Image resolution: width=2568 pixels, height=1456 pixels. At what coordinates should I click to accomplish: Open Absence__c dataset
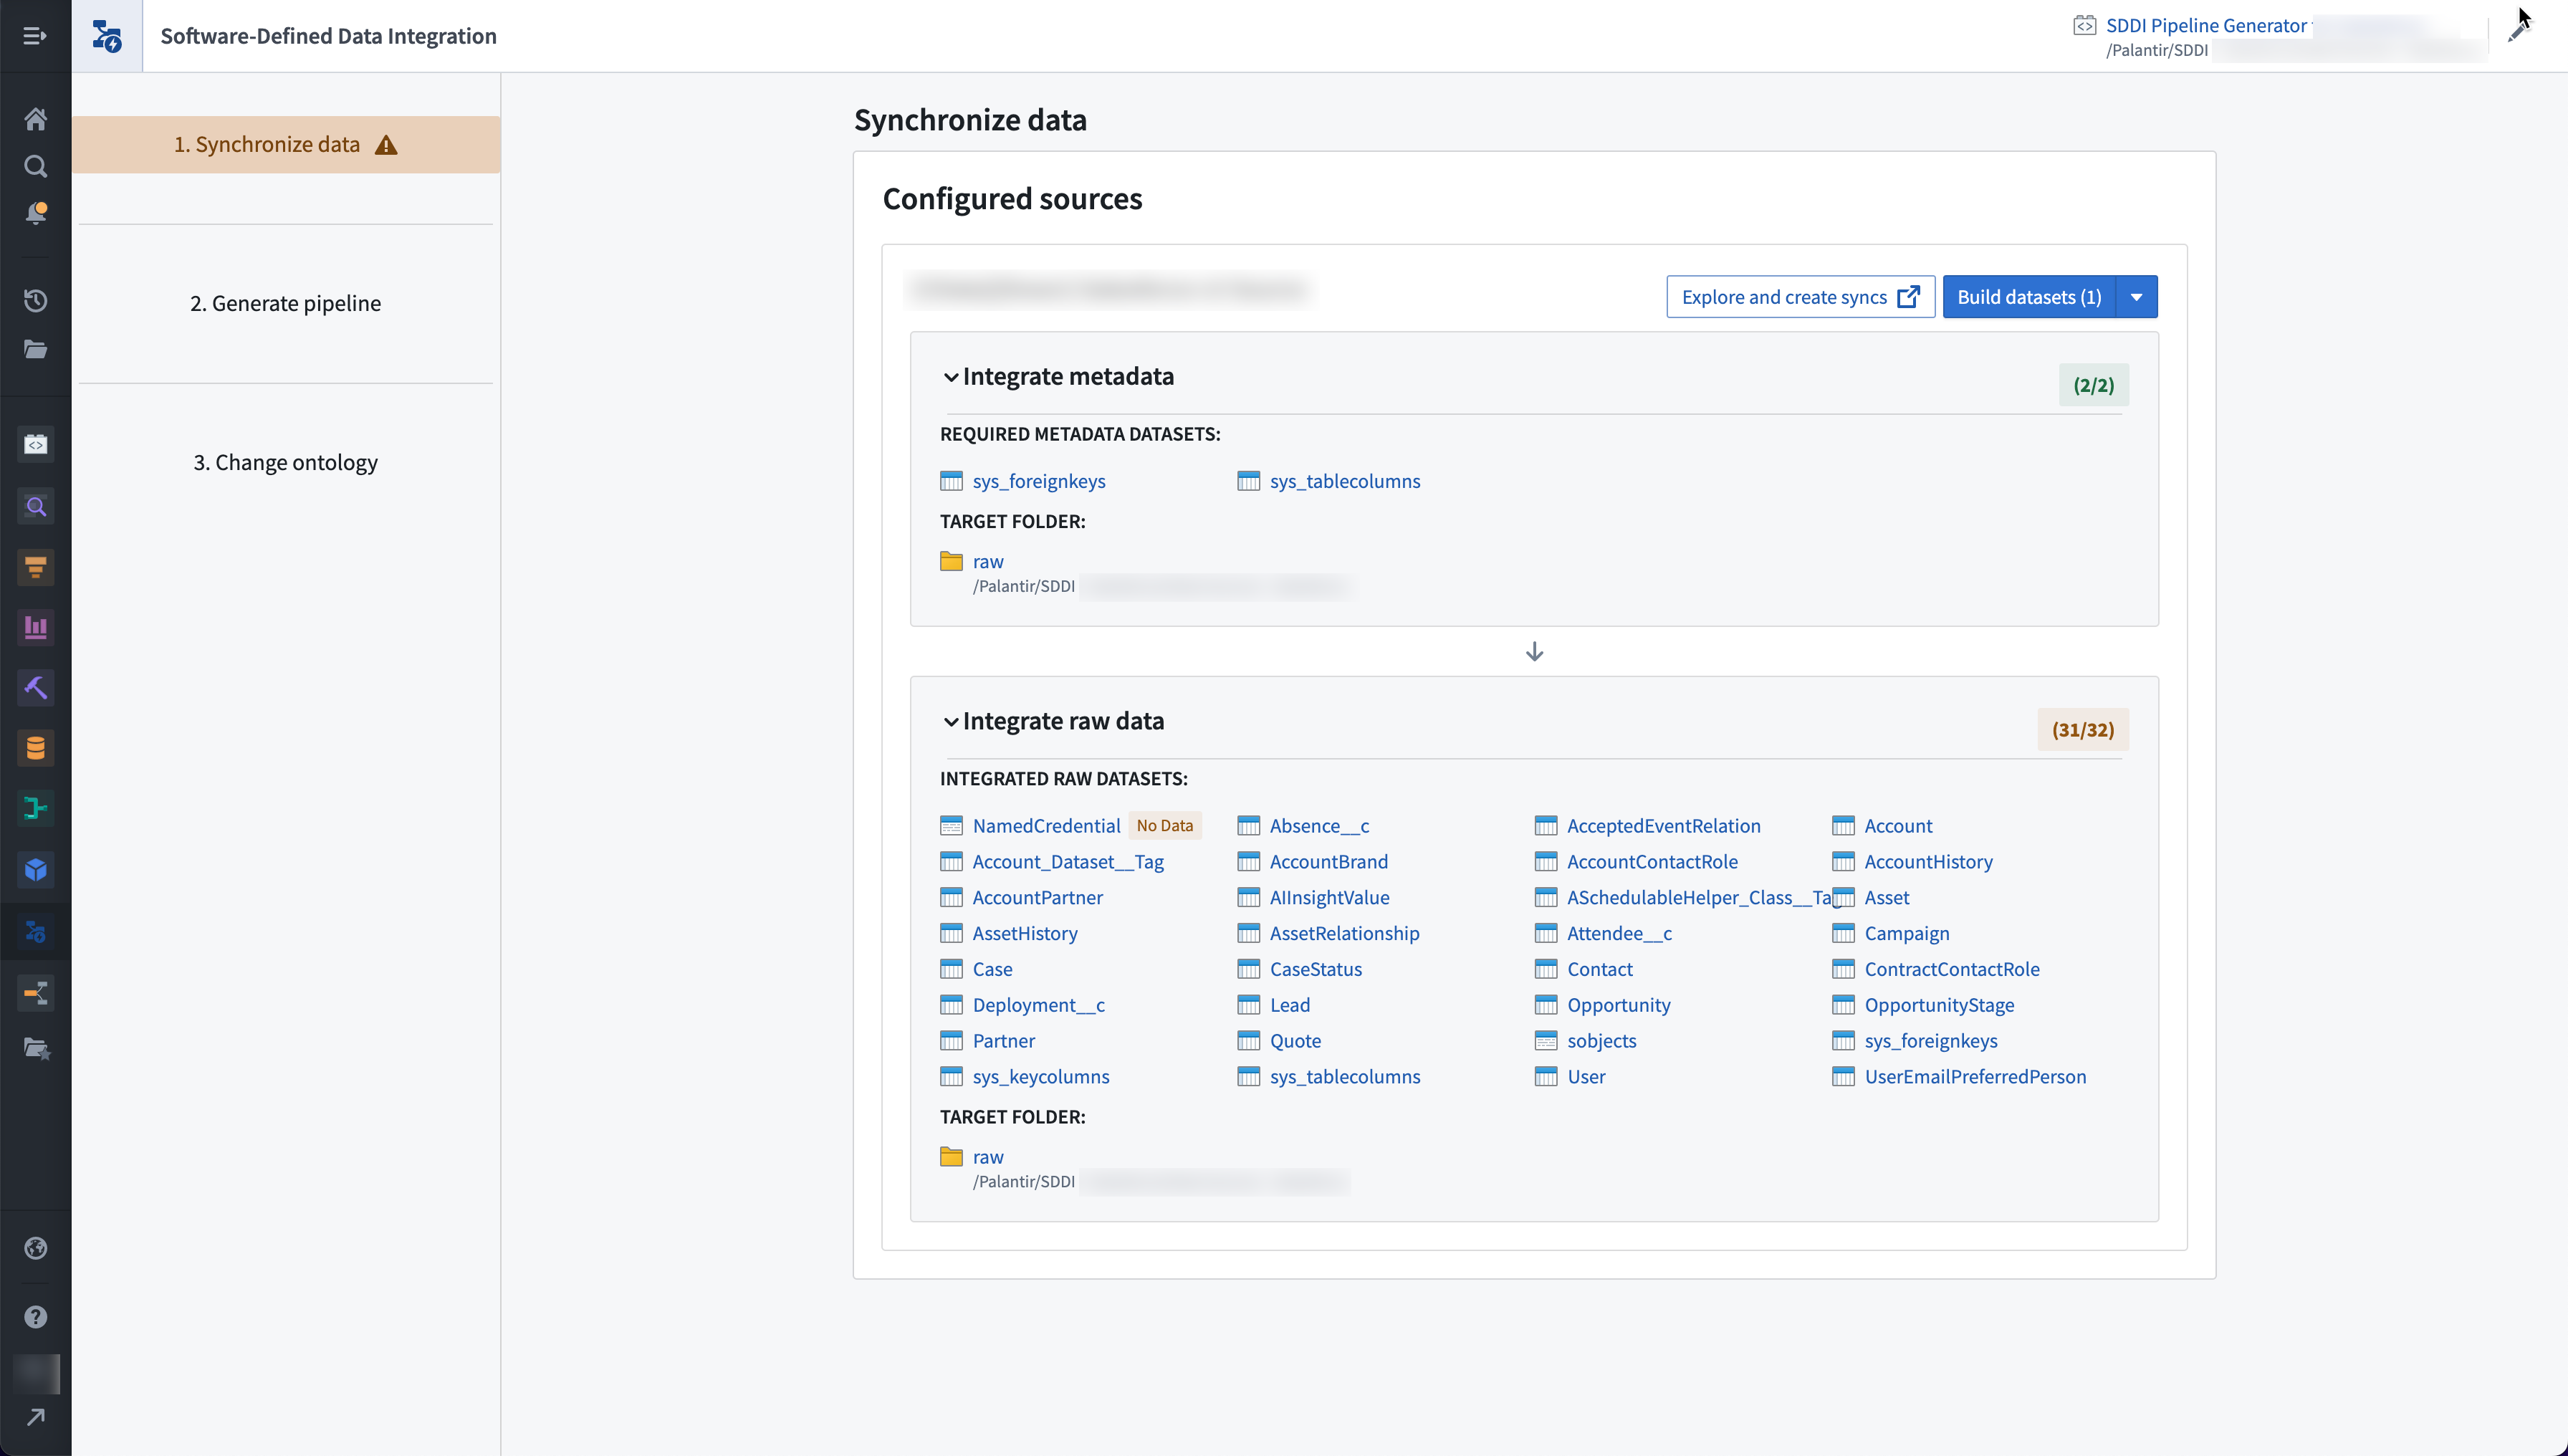(1319, 826)
